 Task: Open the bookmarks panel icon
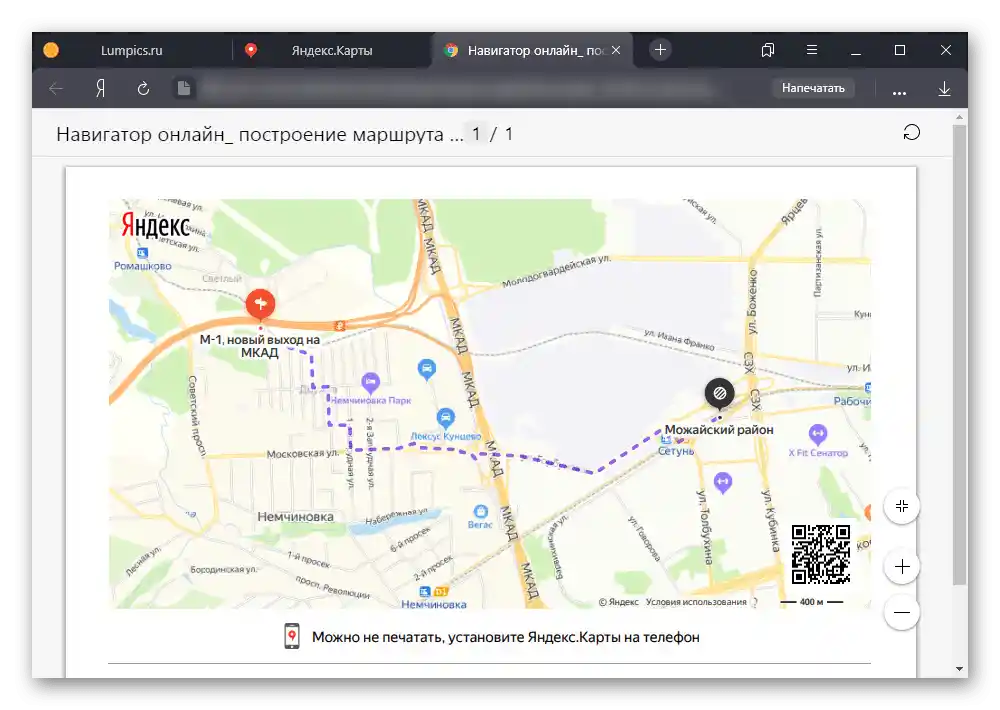(768, 50)
